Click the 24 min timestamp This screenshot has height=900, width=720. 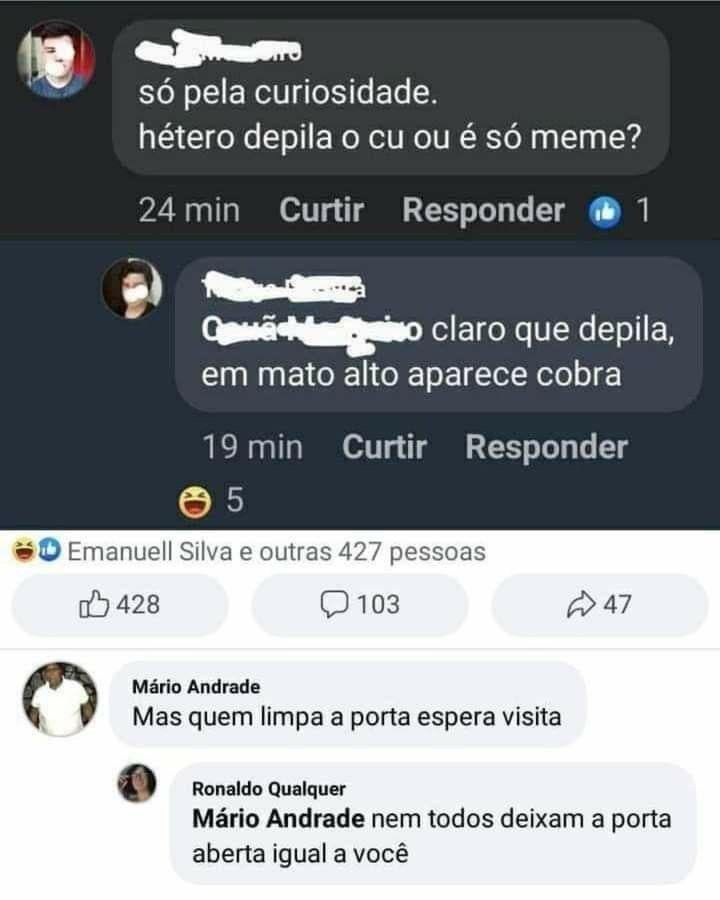click(x=189, y=211)
